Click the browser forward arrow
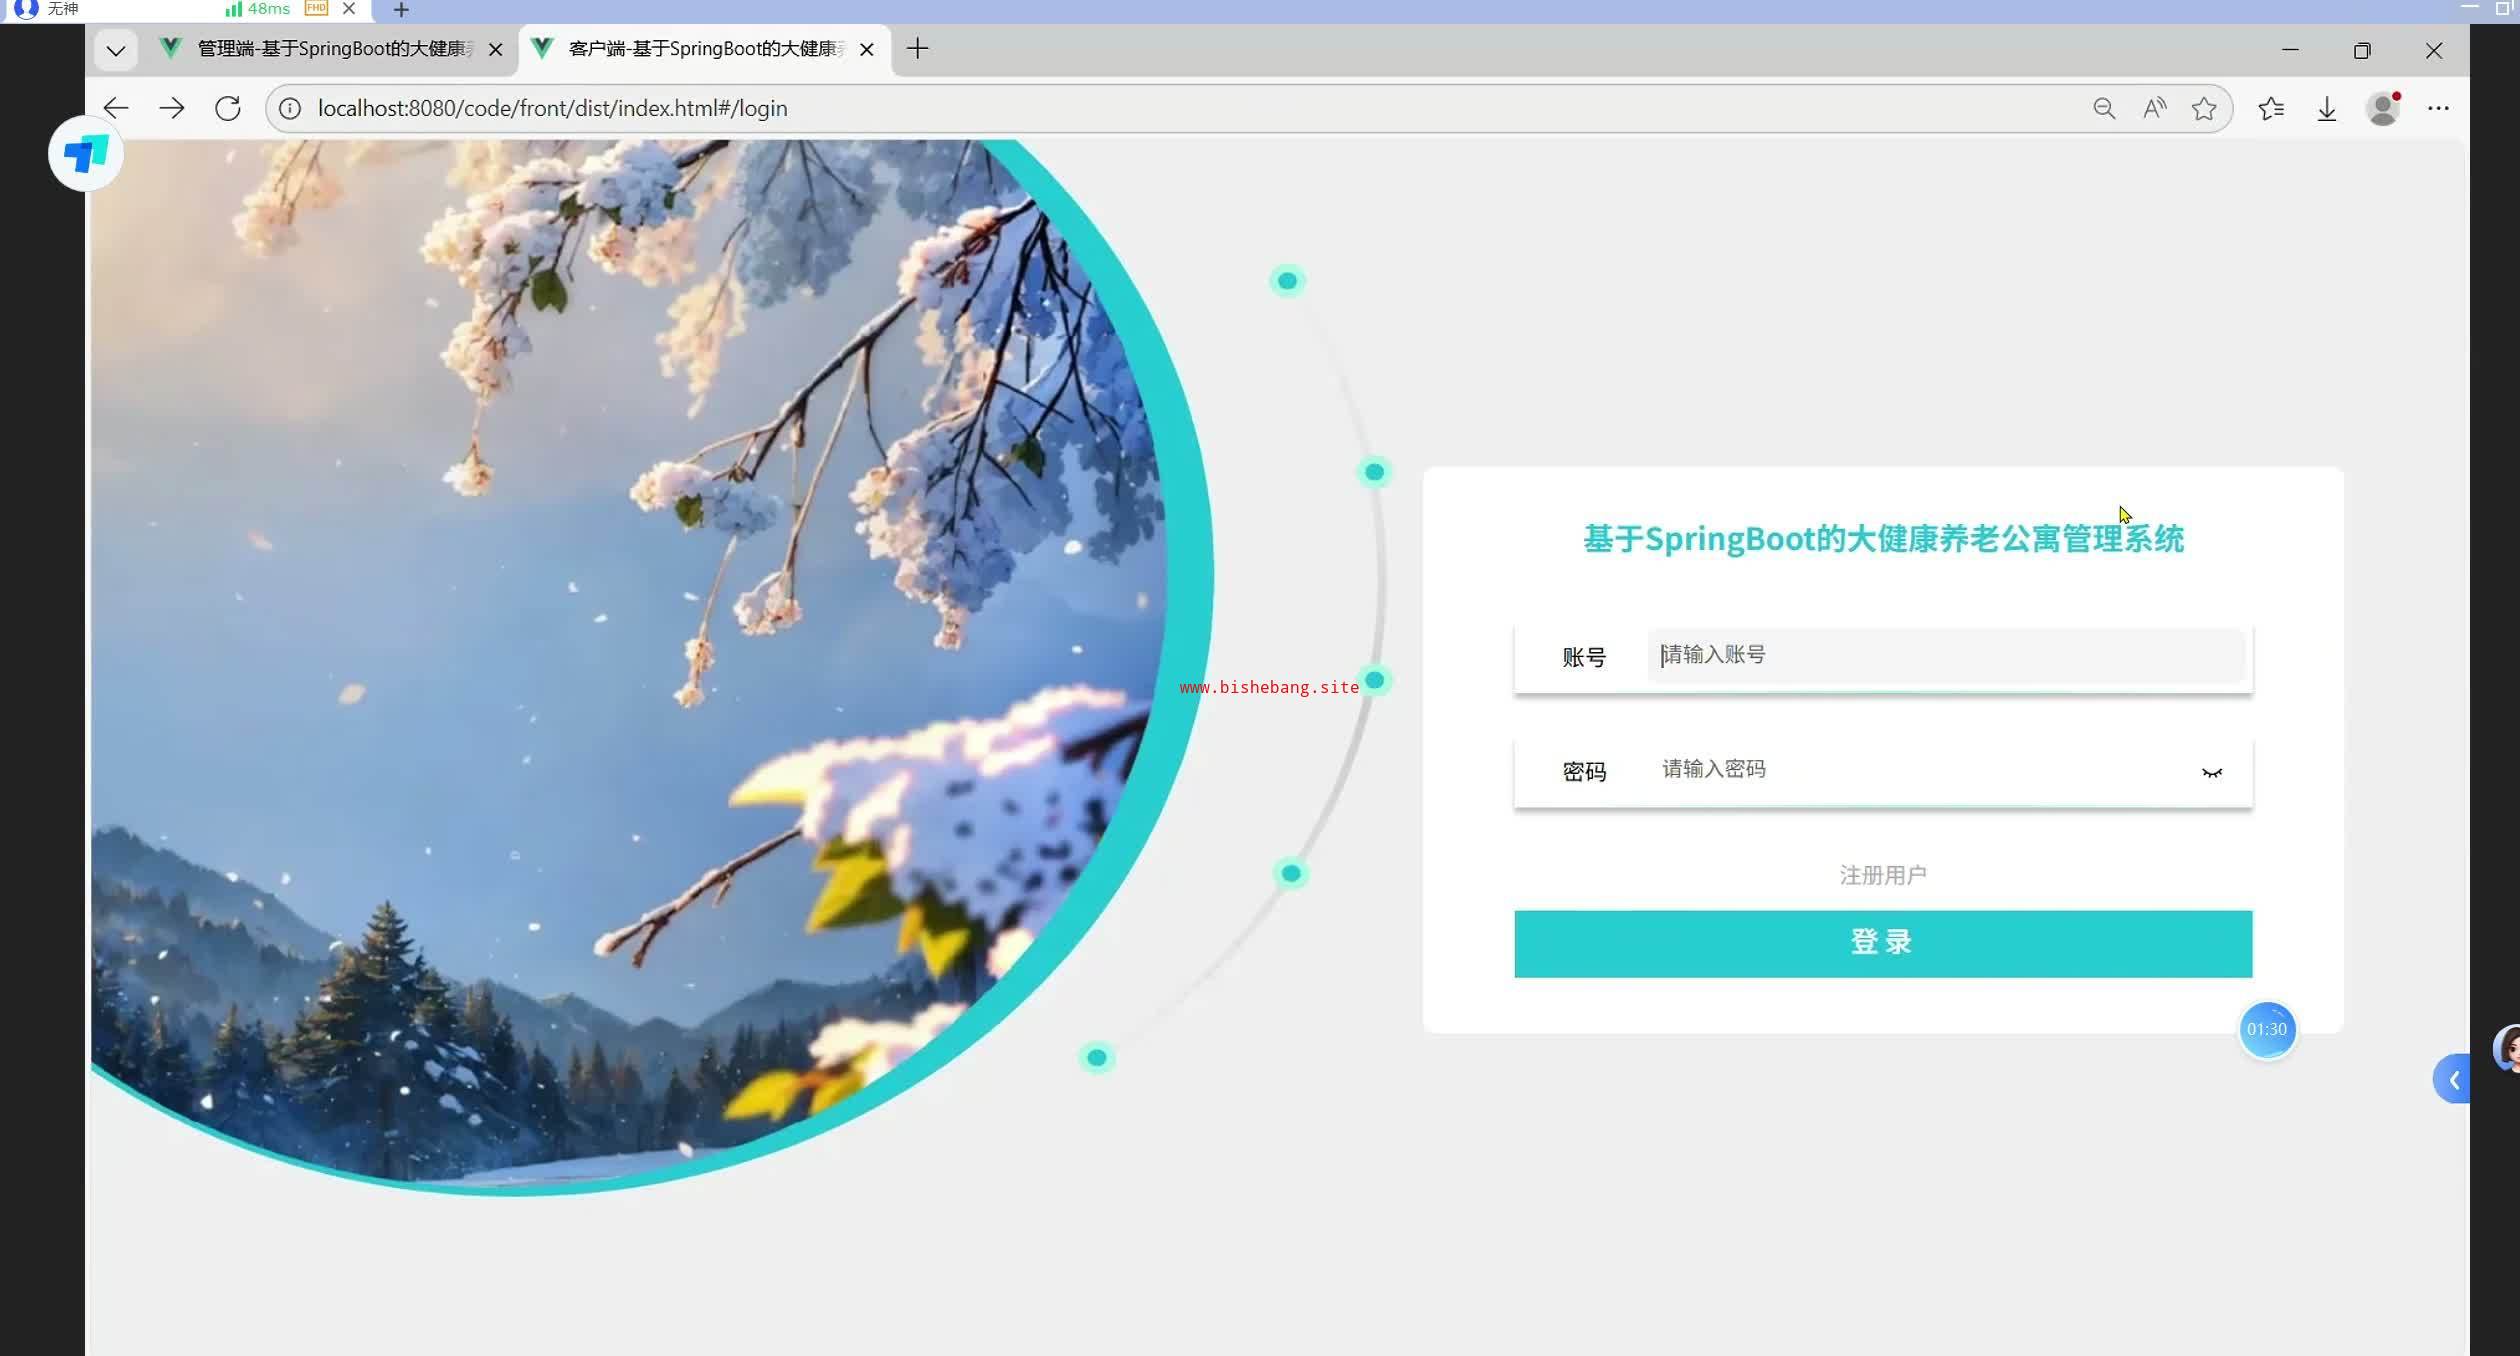 [172, 108]
